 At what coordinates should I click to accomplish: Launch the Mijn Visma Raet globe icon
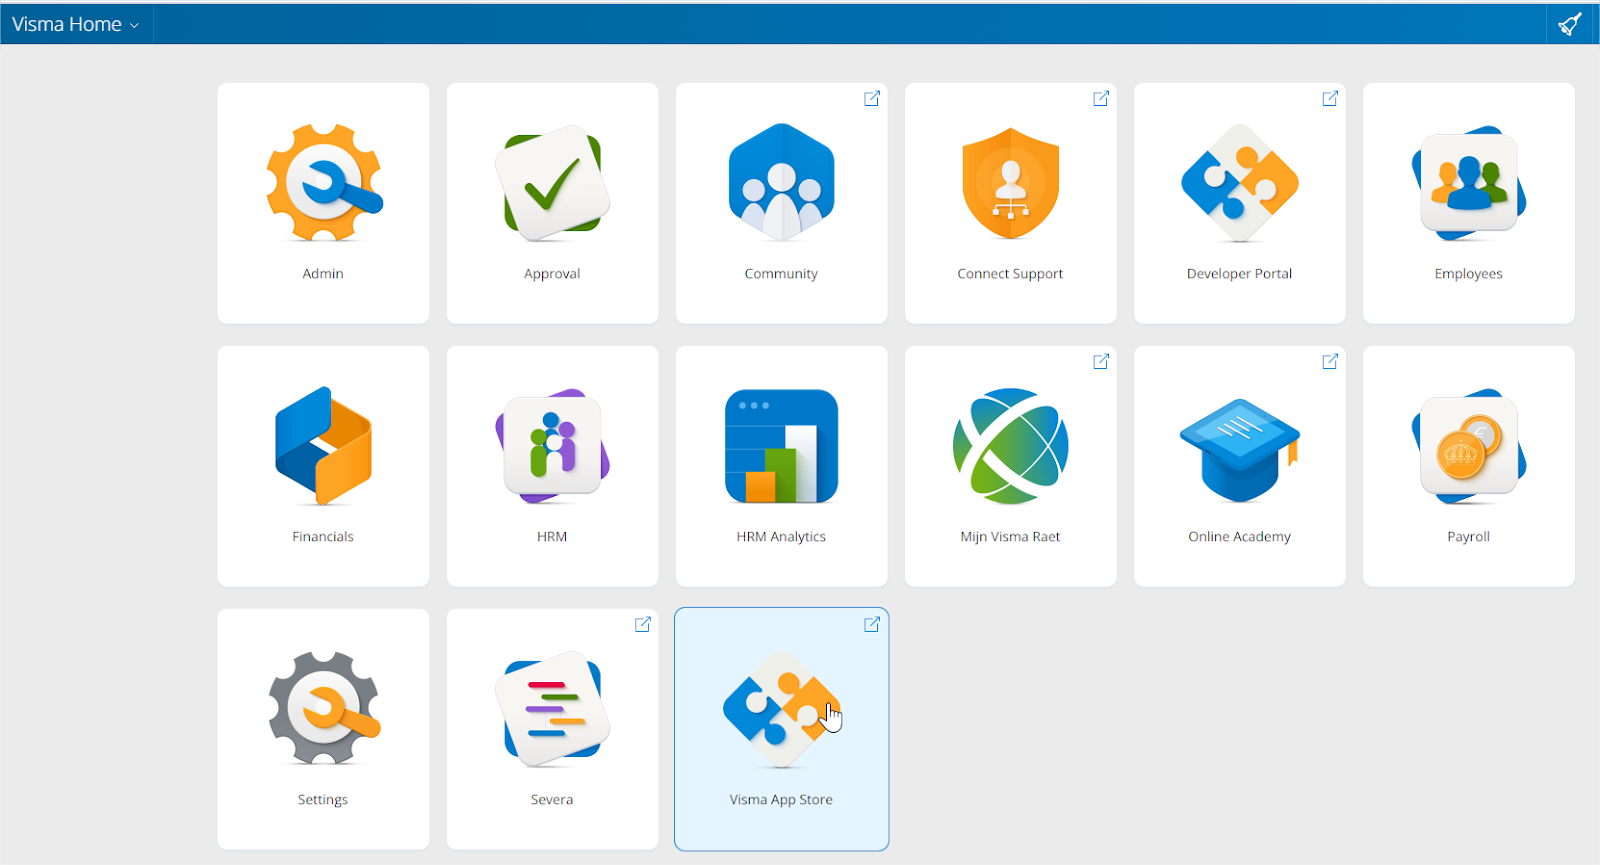tap(1010, 446)
